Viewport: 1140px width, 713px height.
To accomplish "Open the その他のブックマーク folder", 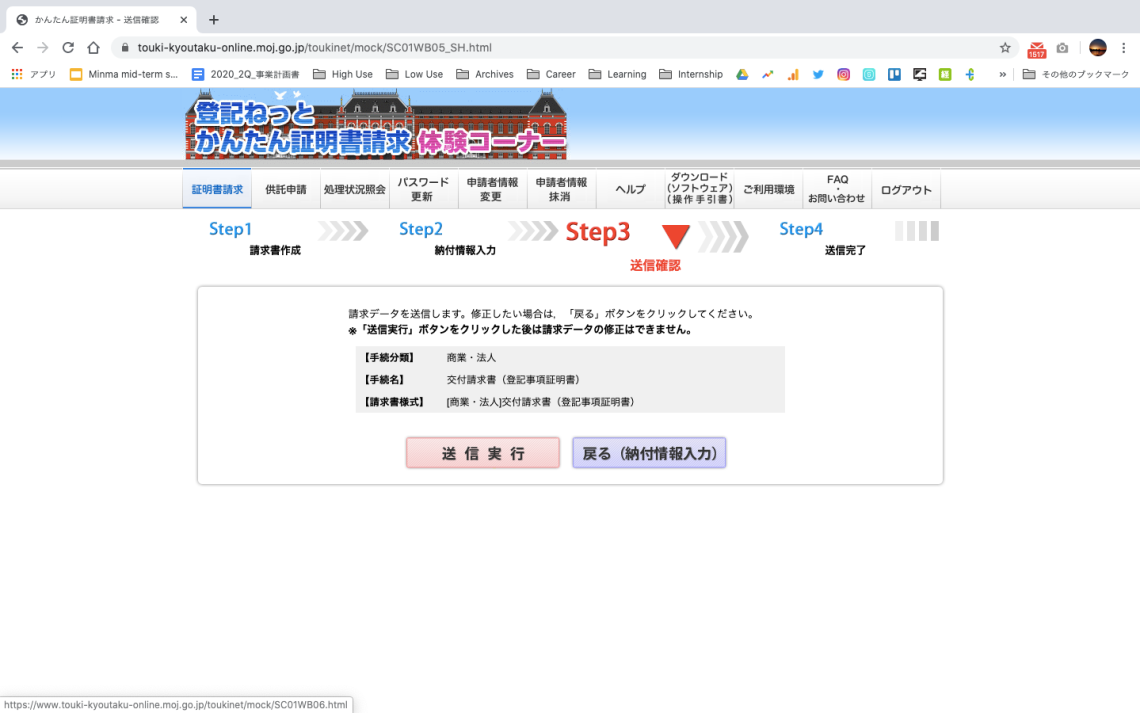I will [1076, 74].
